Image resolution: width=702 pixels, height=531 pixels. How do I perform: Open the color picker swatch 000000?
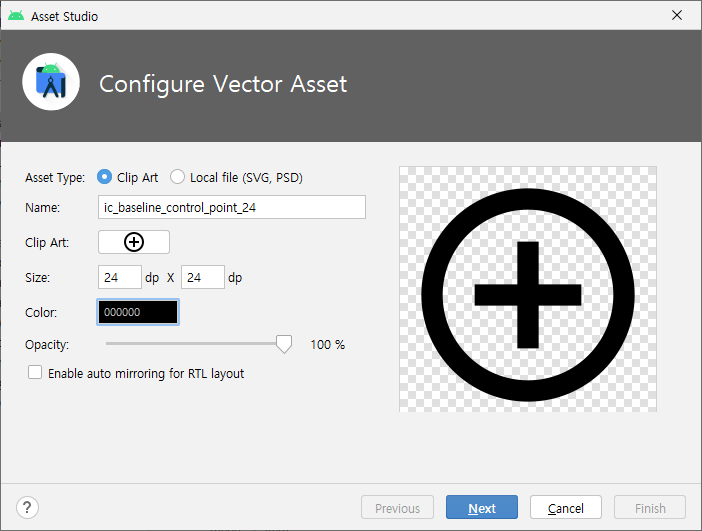pyautogui.click(x=138, y=312)
